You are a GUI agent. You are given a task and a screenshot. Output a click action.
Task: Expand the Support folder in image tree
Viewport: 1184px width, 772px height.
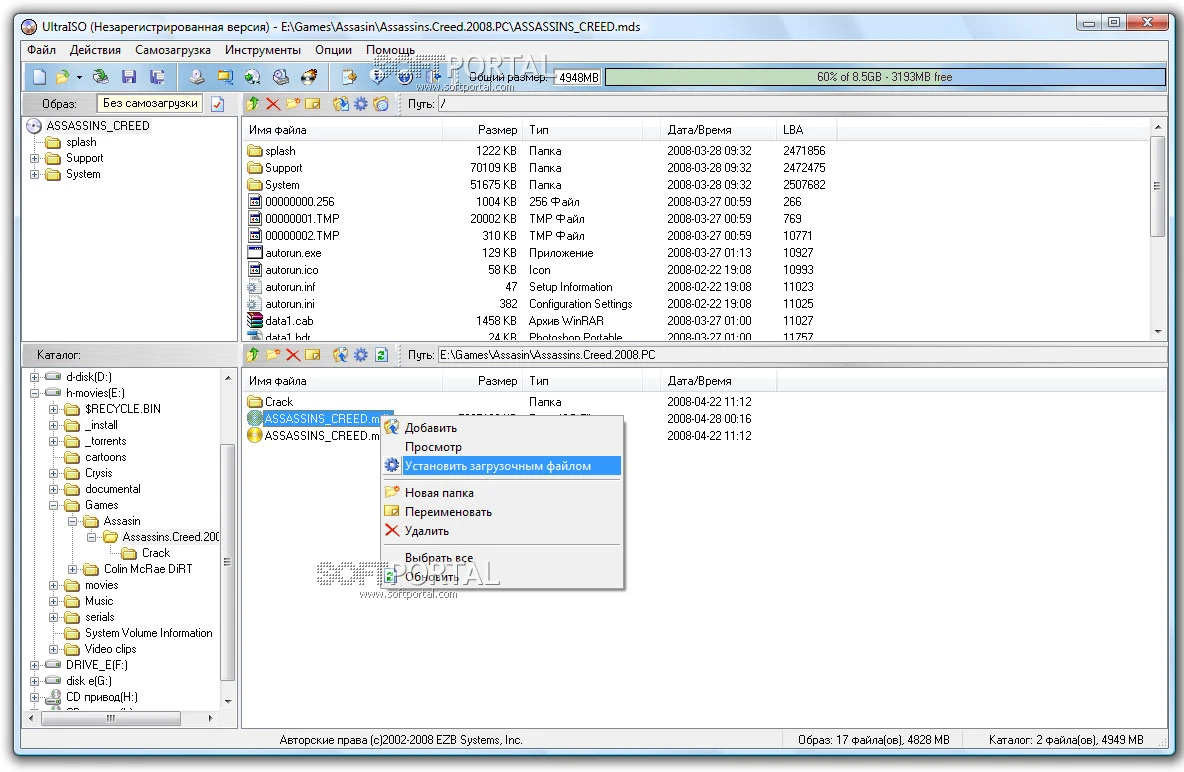pyautogui.click(x=36, y=158)
